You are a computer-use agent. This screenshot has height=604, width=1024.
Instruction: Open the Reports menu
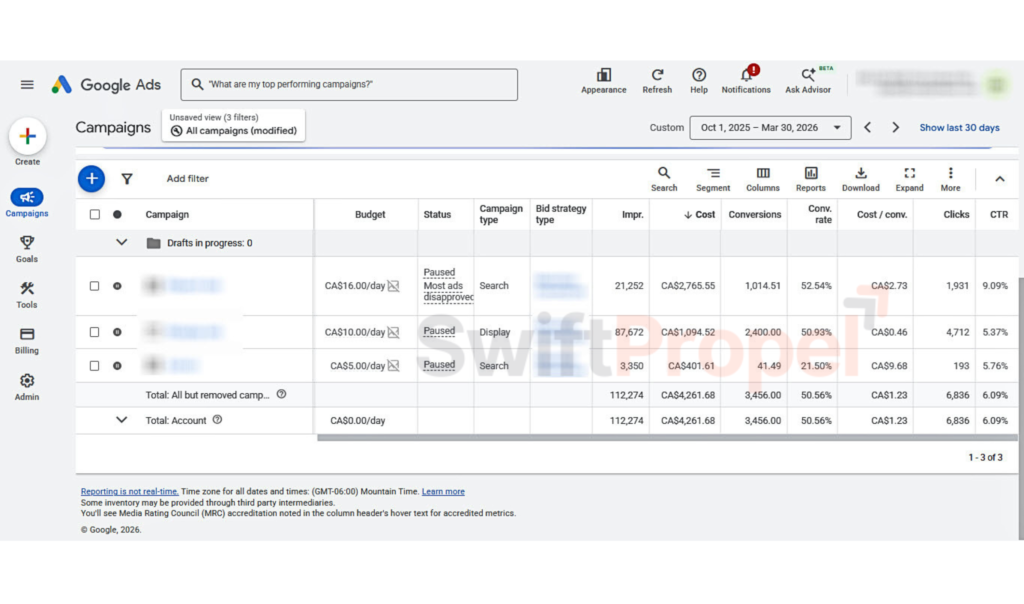click(810, 179)
